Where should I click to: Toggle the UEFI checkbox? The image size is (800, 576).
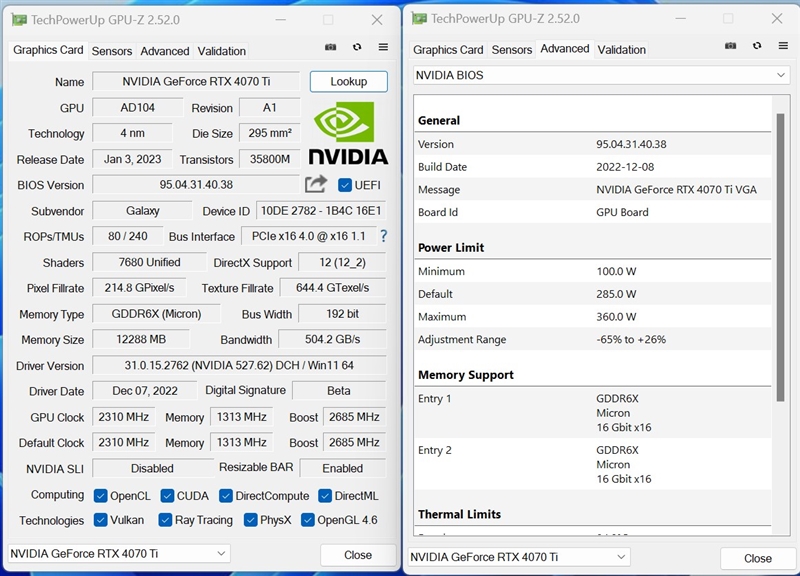[x=345, y=185]
